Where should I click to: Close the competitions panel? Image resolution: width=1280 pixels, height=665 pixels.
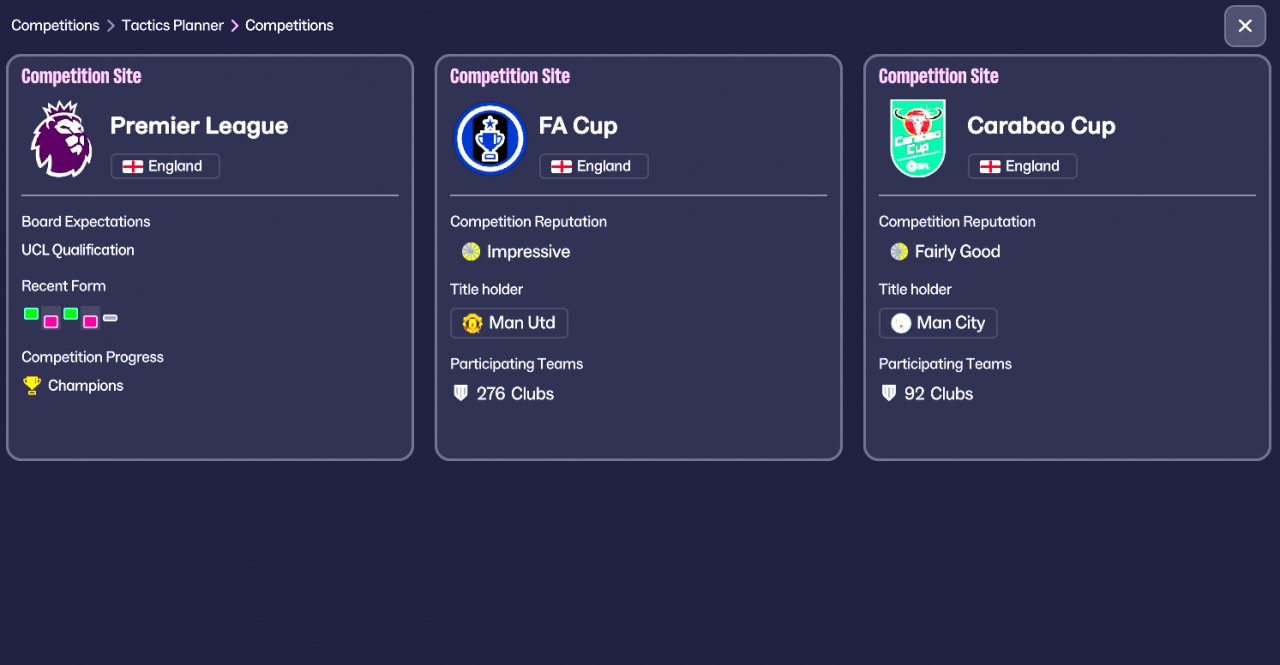click(1245, 26)
